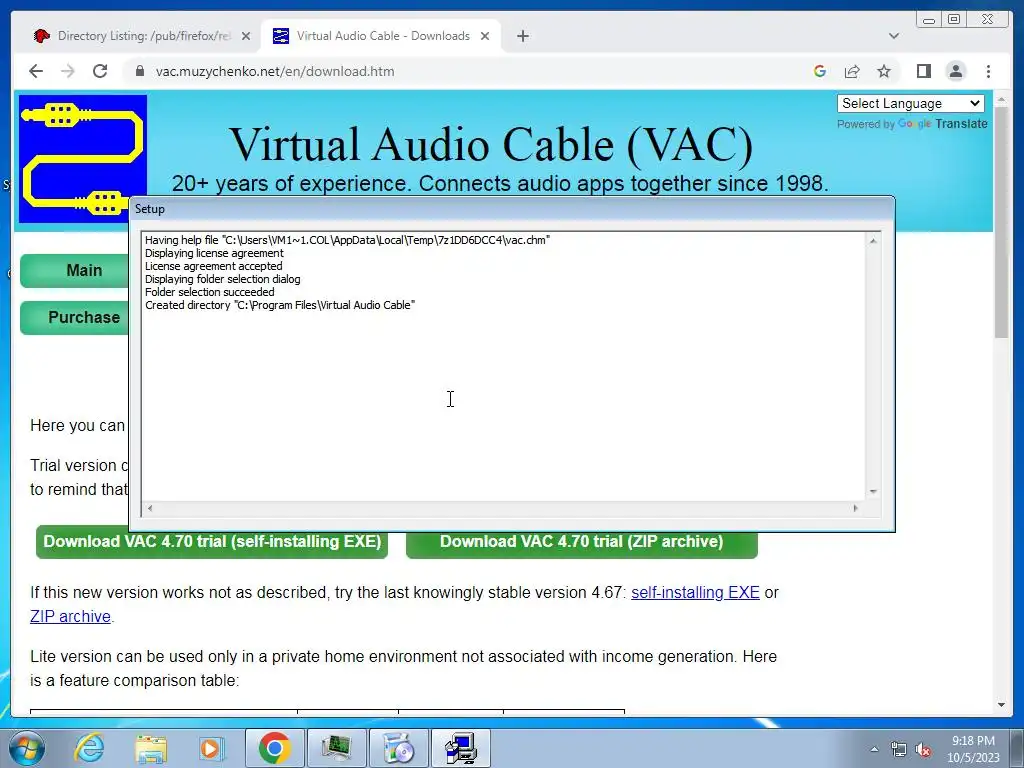Open Chrome's three-dot menu

[988, 71]
